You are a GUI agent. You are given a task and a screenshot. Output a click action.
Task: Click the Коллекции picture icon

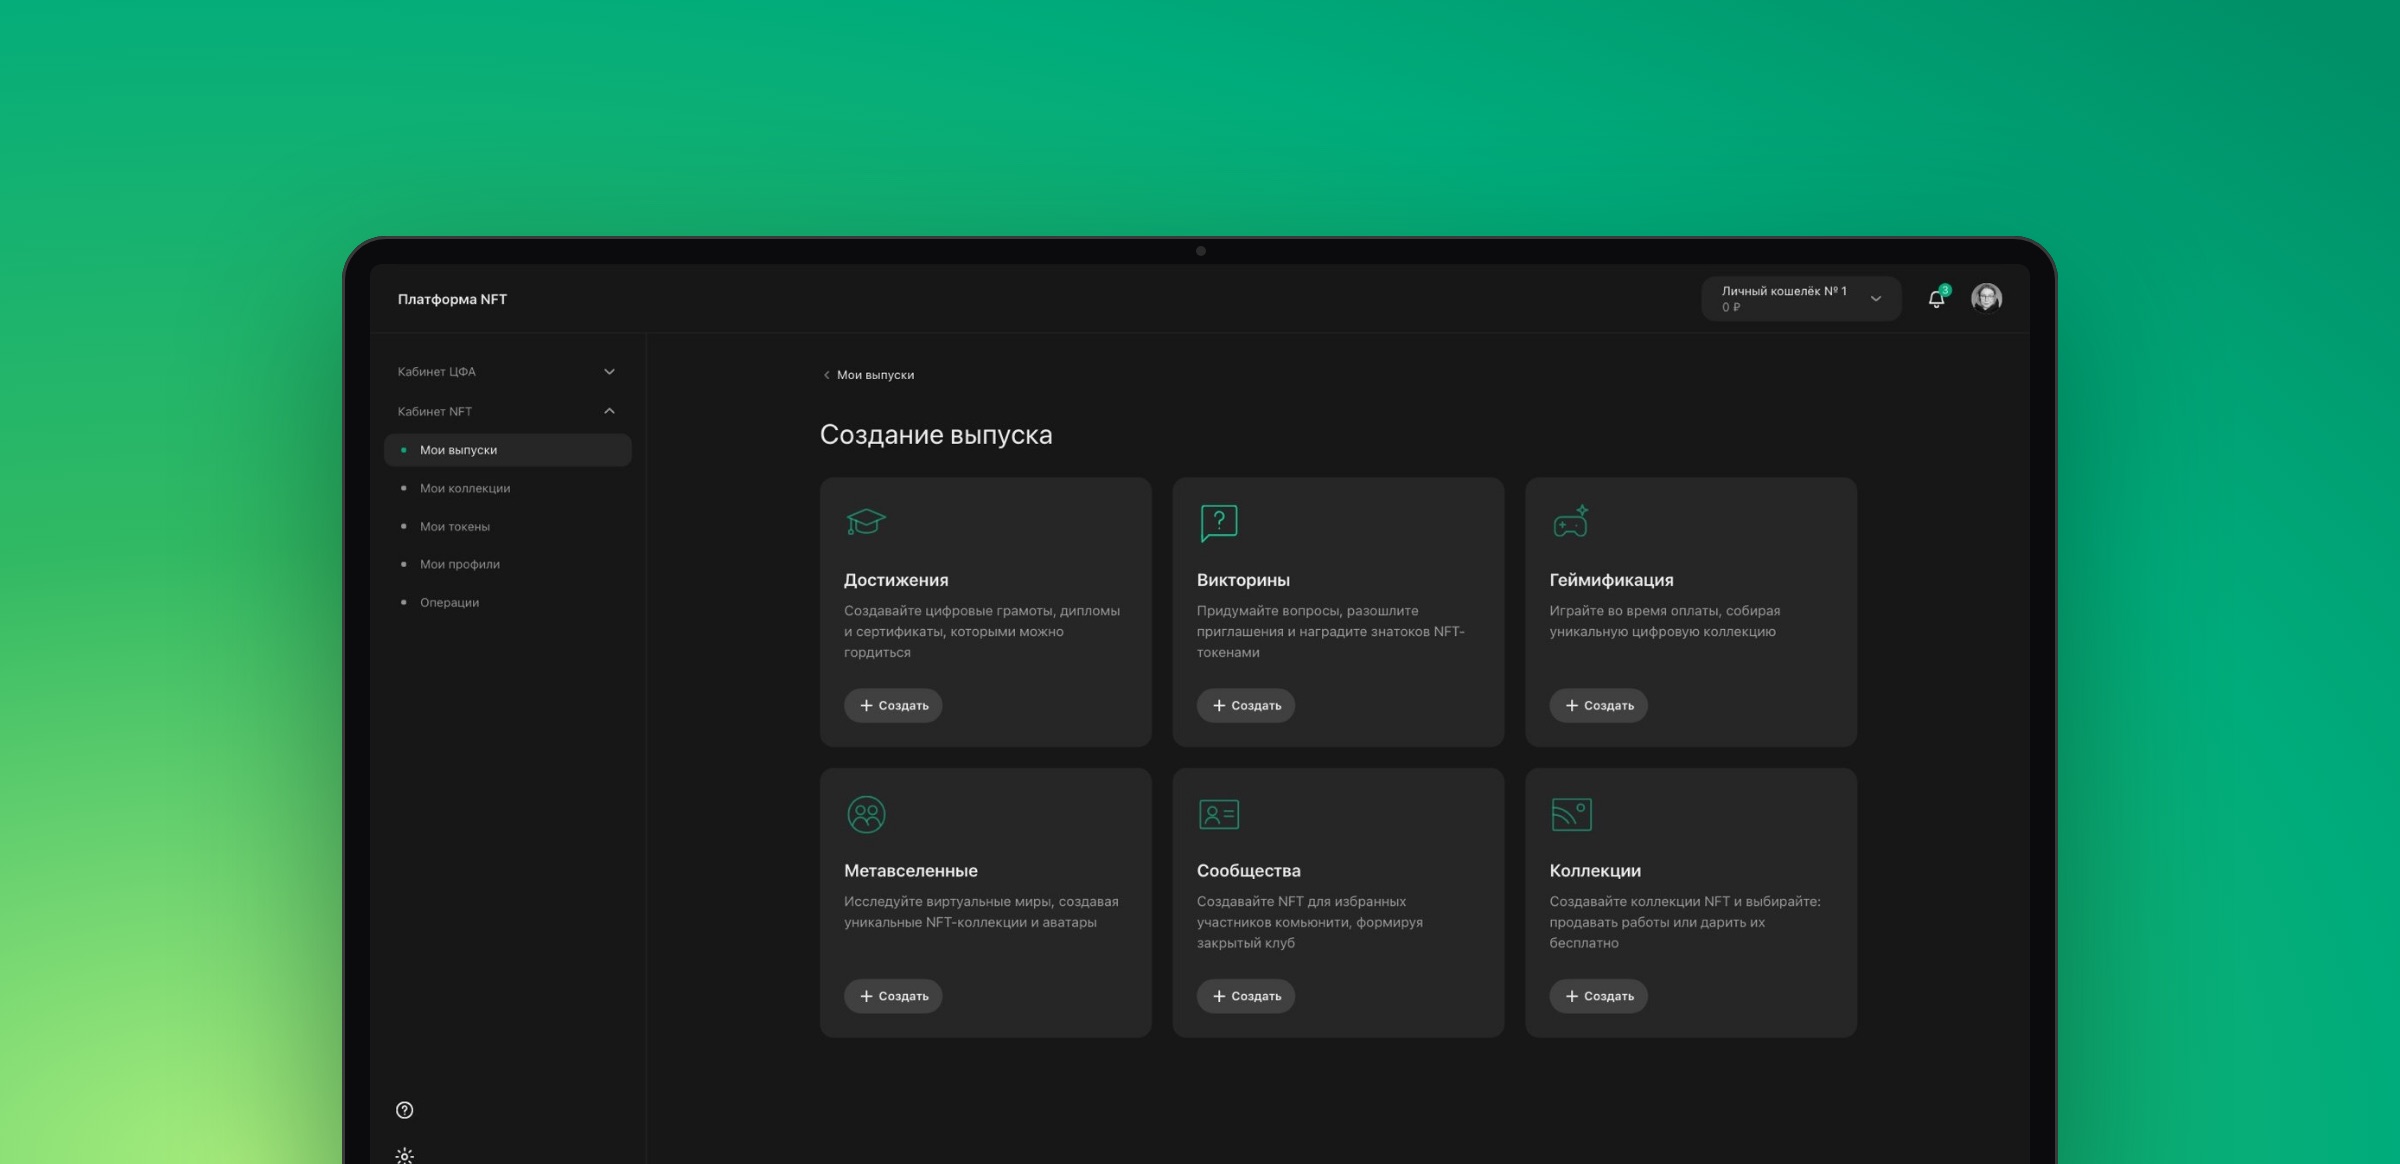[1571, 814]
